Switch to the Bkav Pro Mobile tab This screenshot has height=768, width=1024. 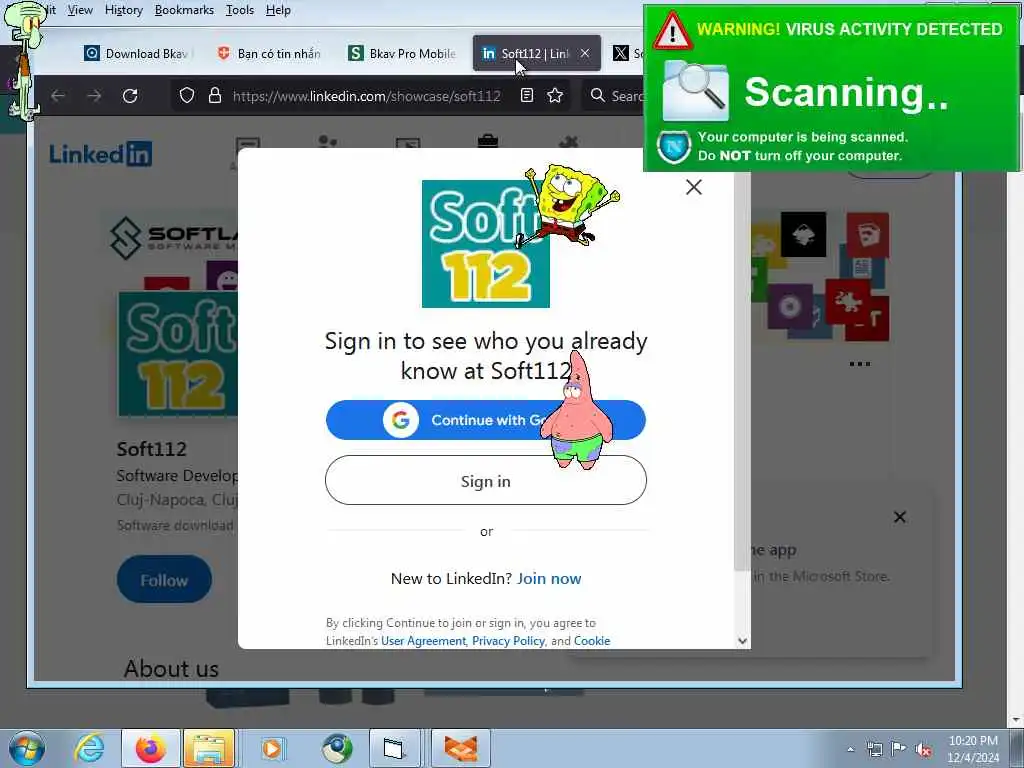click(x=402, y=54)
